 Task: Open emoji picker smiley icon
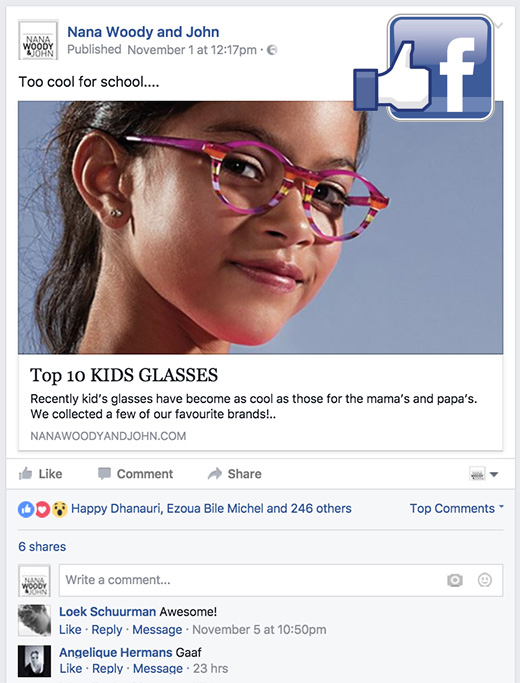[485, 580]
